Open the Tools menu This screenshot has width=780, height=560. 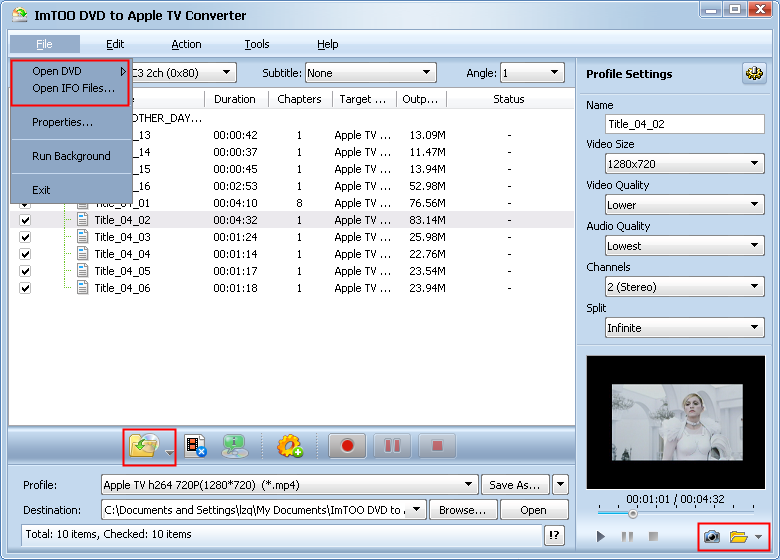point(257,44)
